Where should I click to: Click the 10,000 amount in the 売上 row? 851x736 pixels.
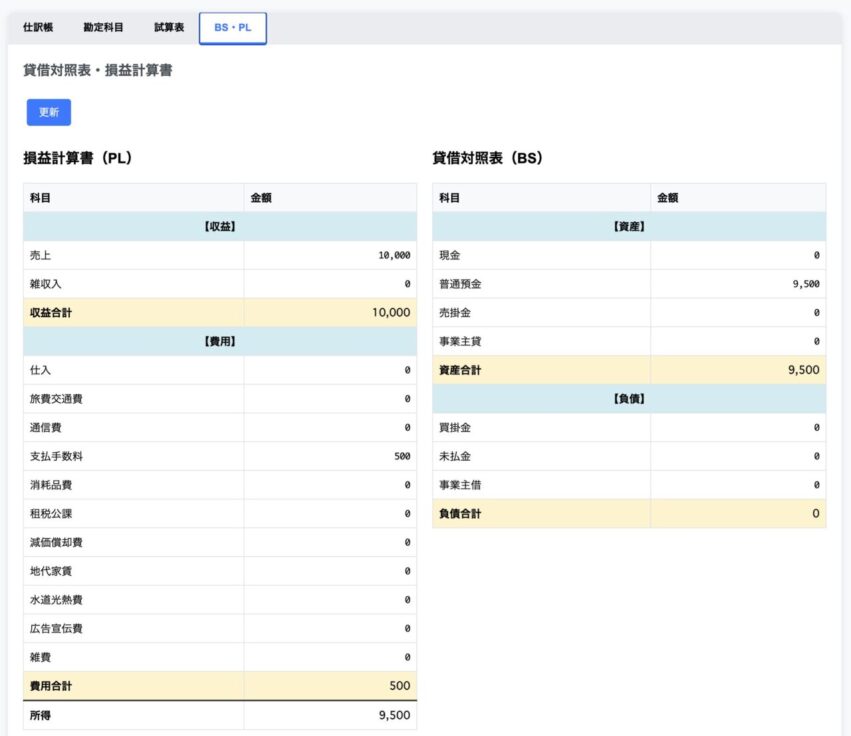pos(394,255)
